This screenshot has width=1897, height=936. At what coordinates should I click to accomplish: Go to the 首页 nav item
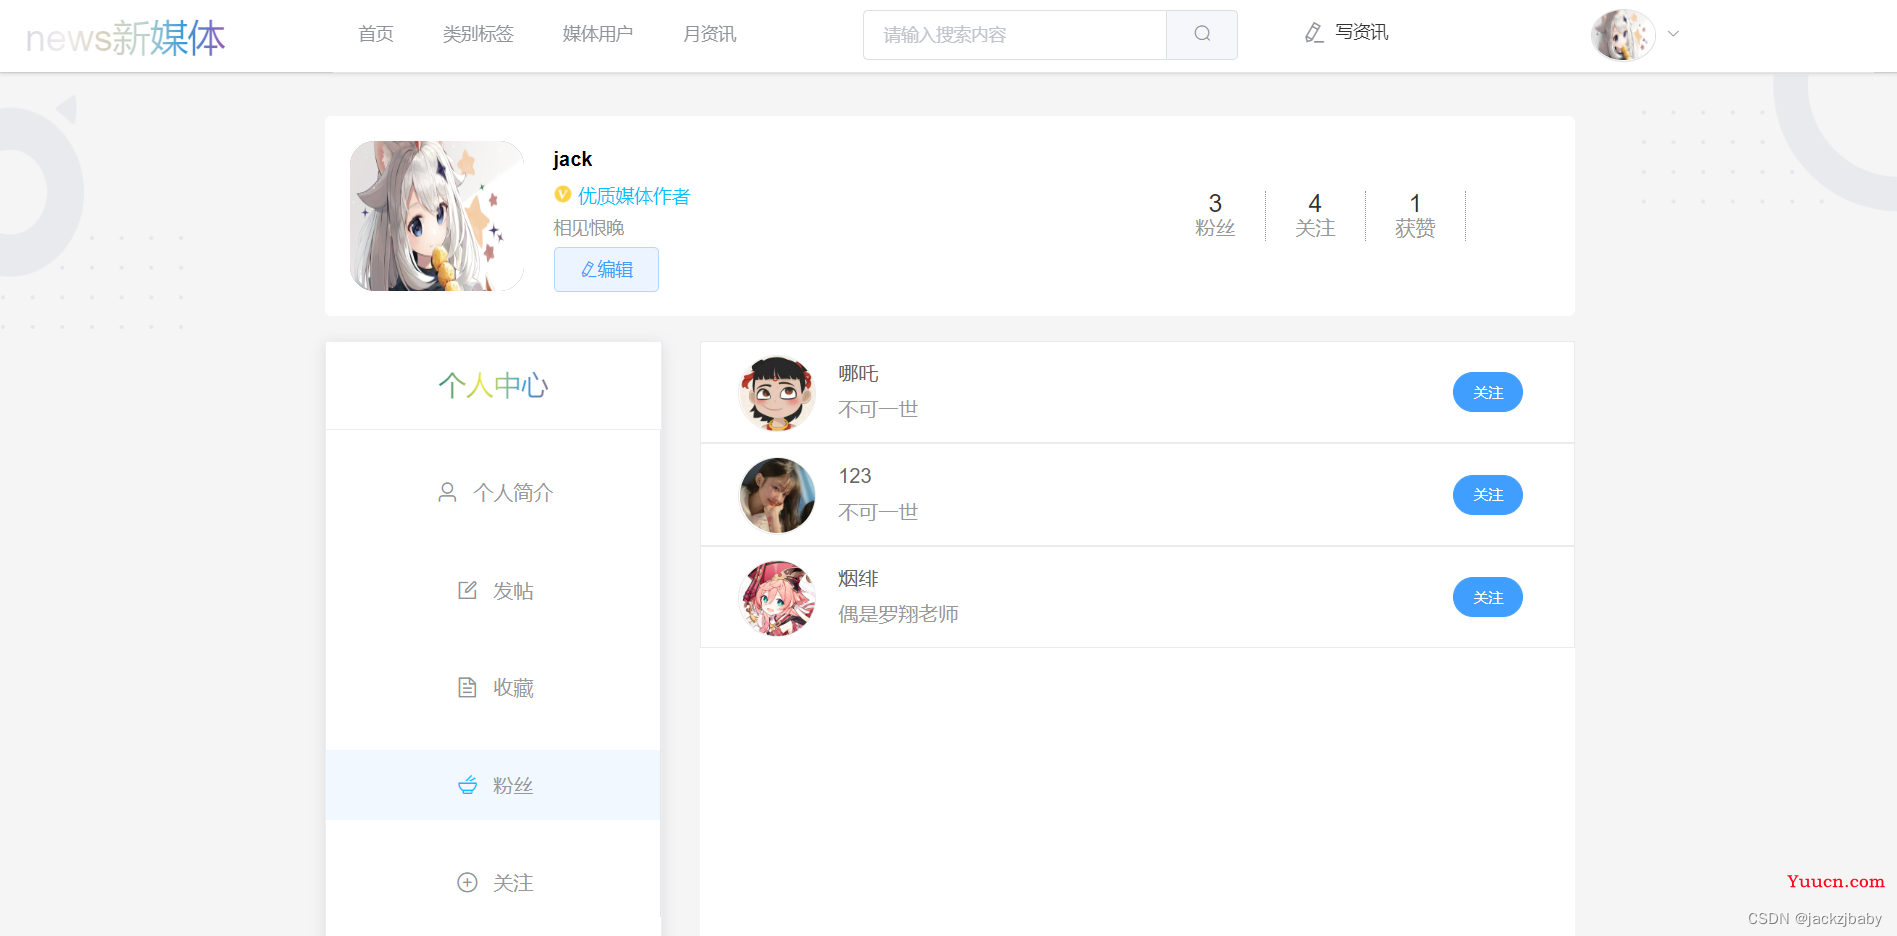pos(376,34)
